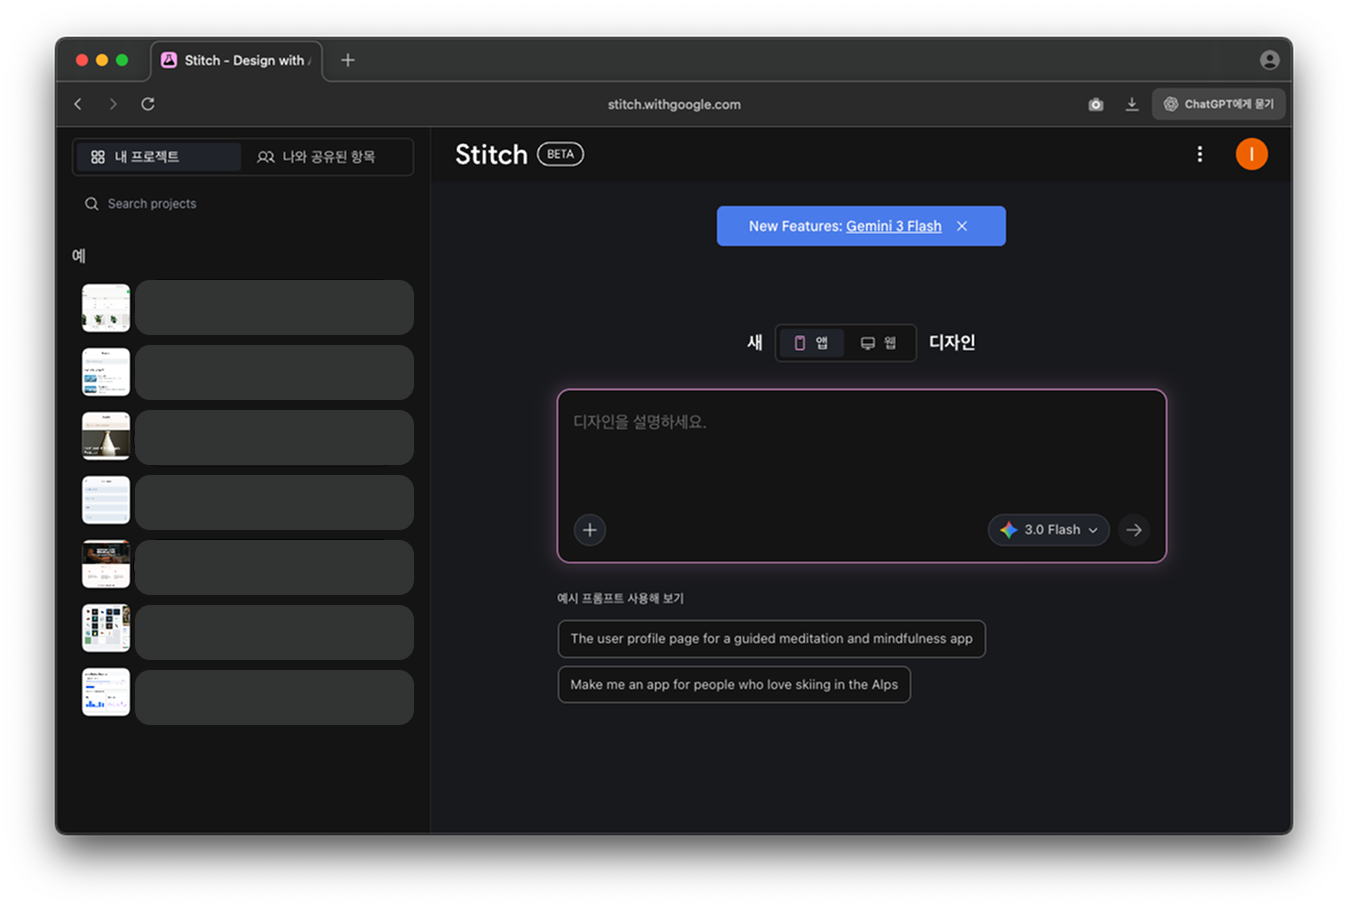
Task: Click the plus attach button in the prompt box
Action: click(590, 530)
